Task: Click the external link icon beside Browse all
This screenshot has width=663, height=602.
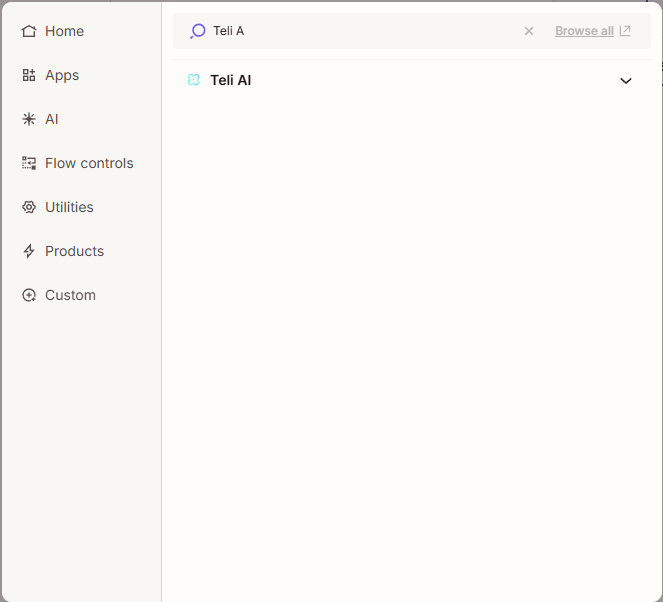Action: (x=625, y=31)
